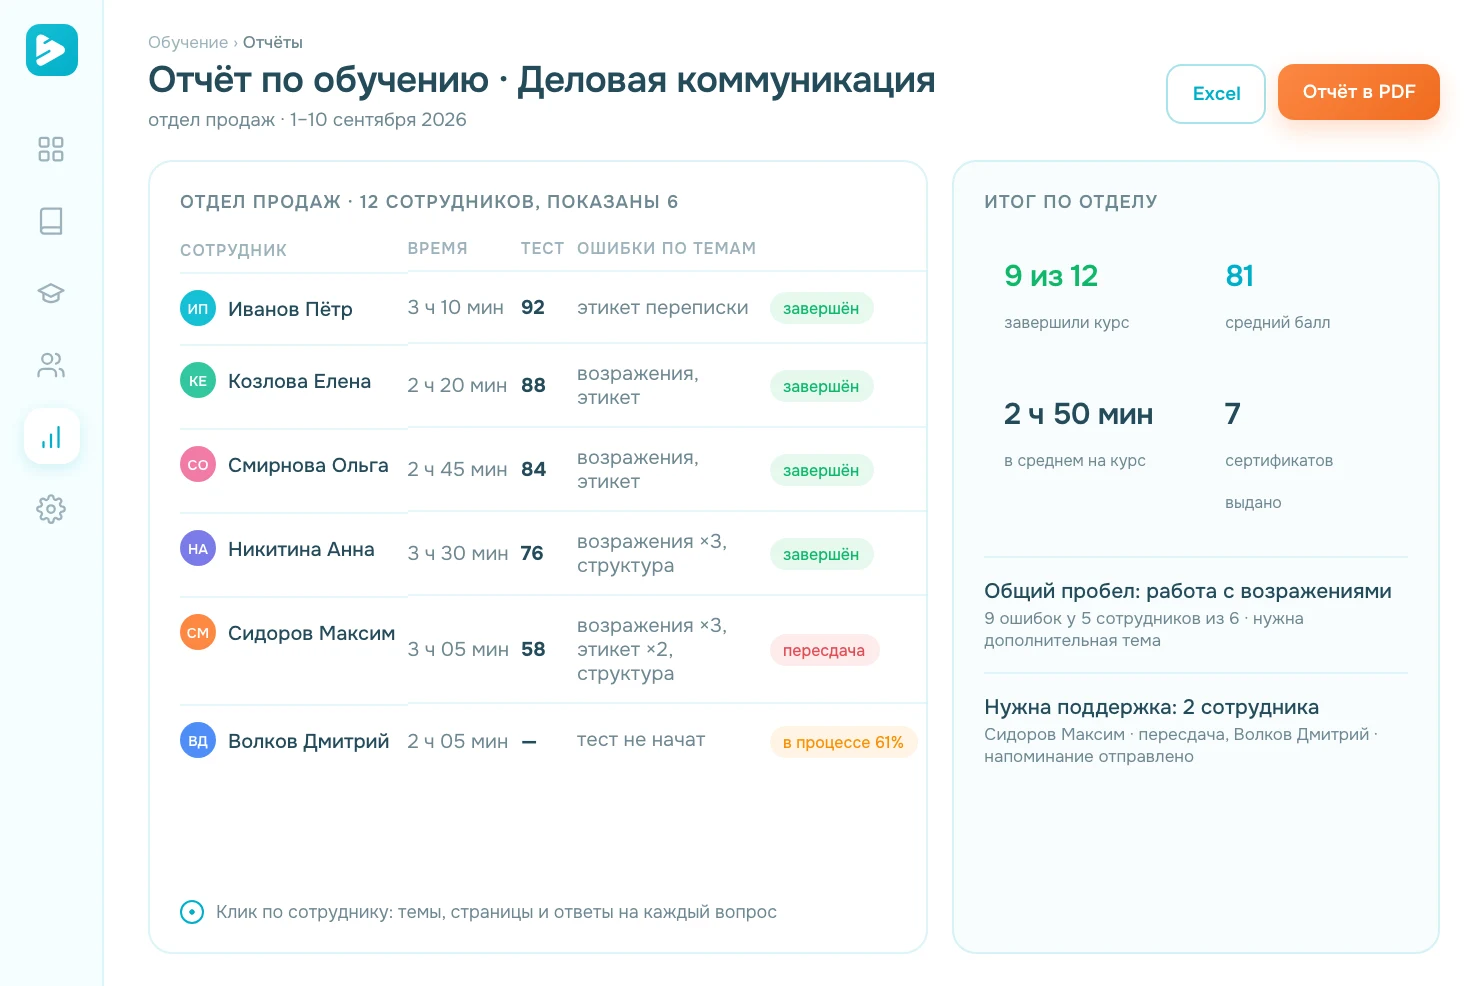
Task: Open the dashboard grid icon in sidebar
Action: tap(51, 149)
